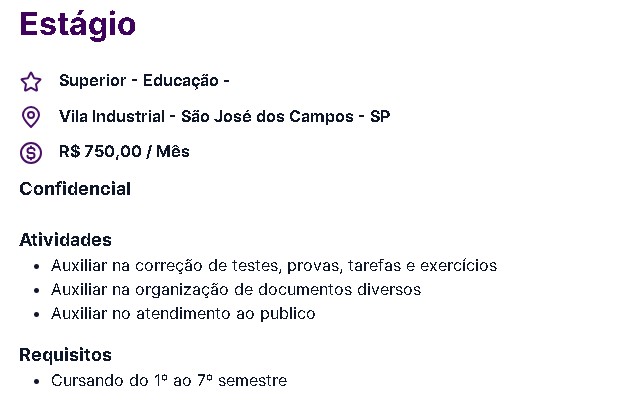Click the SP state abbreviation

click(380, 116)
